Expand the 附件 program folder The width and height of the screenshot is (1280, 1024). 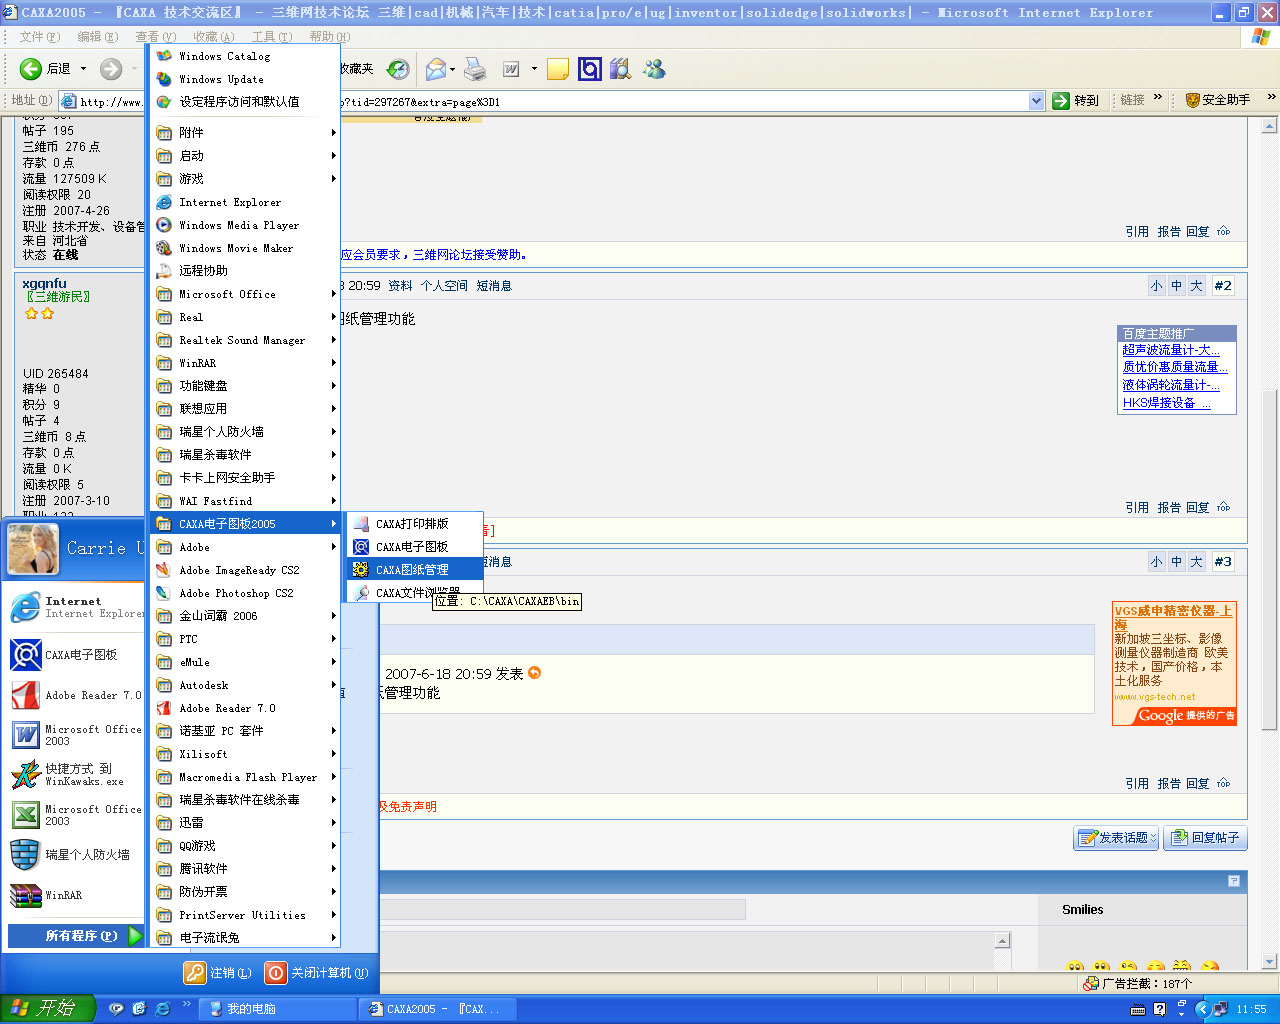(x=245, y=133)
